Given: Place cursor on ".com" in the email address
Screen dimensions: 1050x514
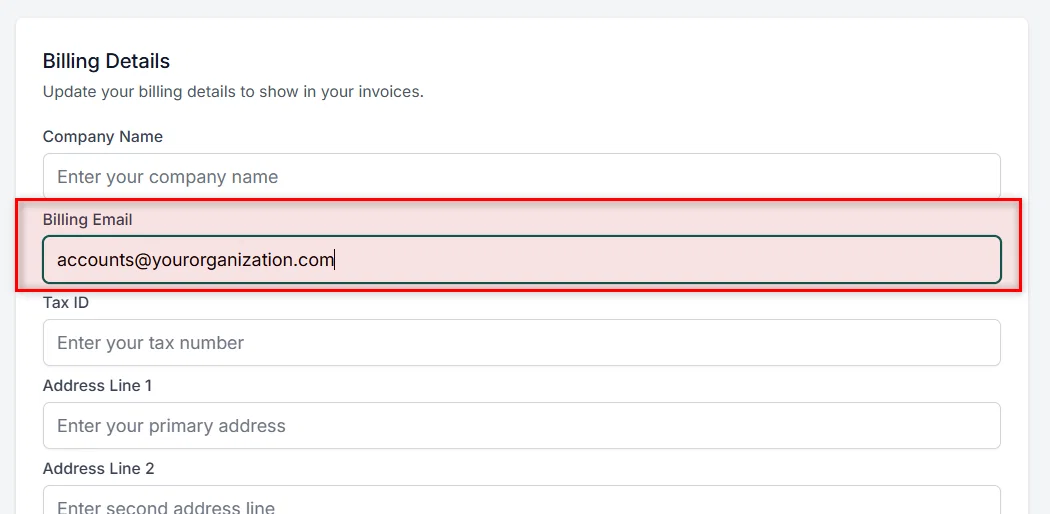Looking at the screenshot, I should point(314,260).
